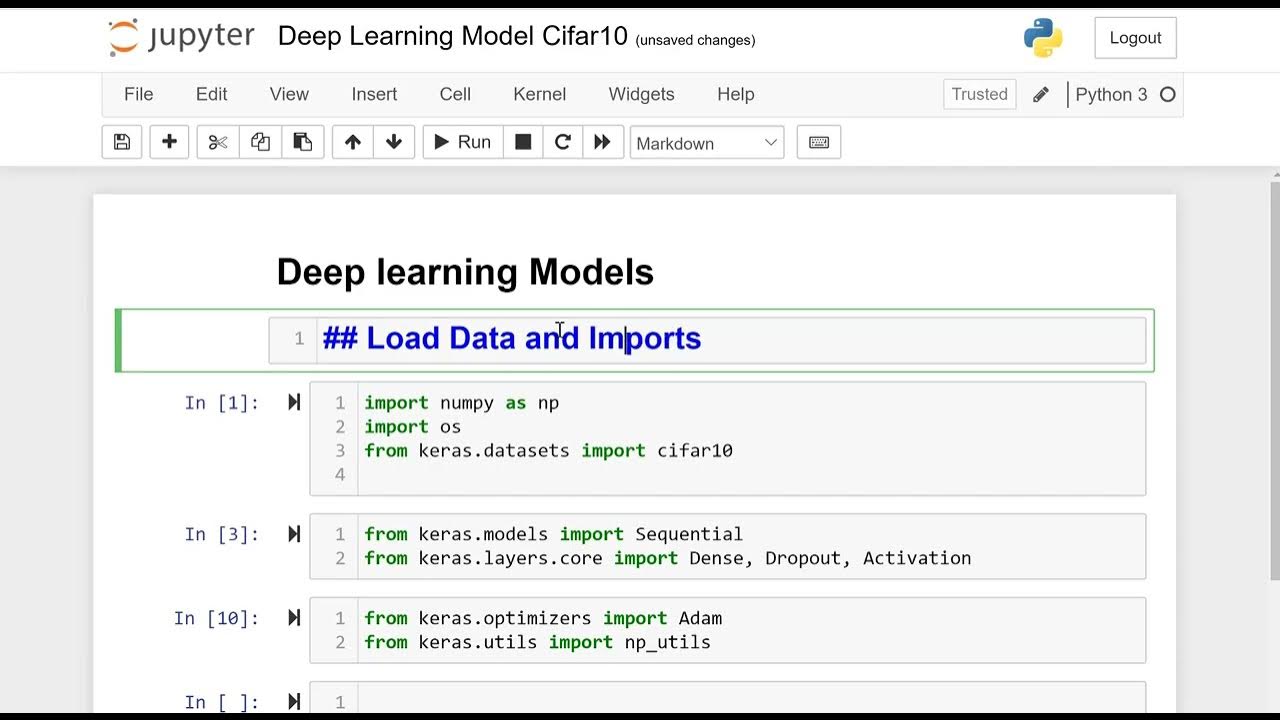This screenshot has height=720, width=1280.
Task: Interrupt the kernel with the stop icon
Action: [x=523, y=142]
